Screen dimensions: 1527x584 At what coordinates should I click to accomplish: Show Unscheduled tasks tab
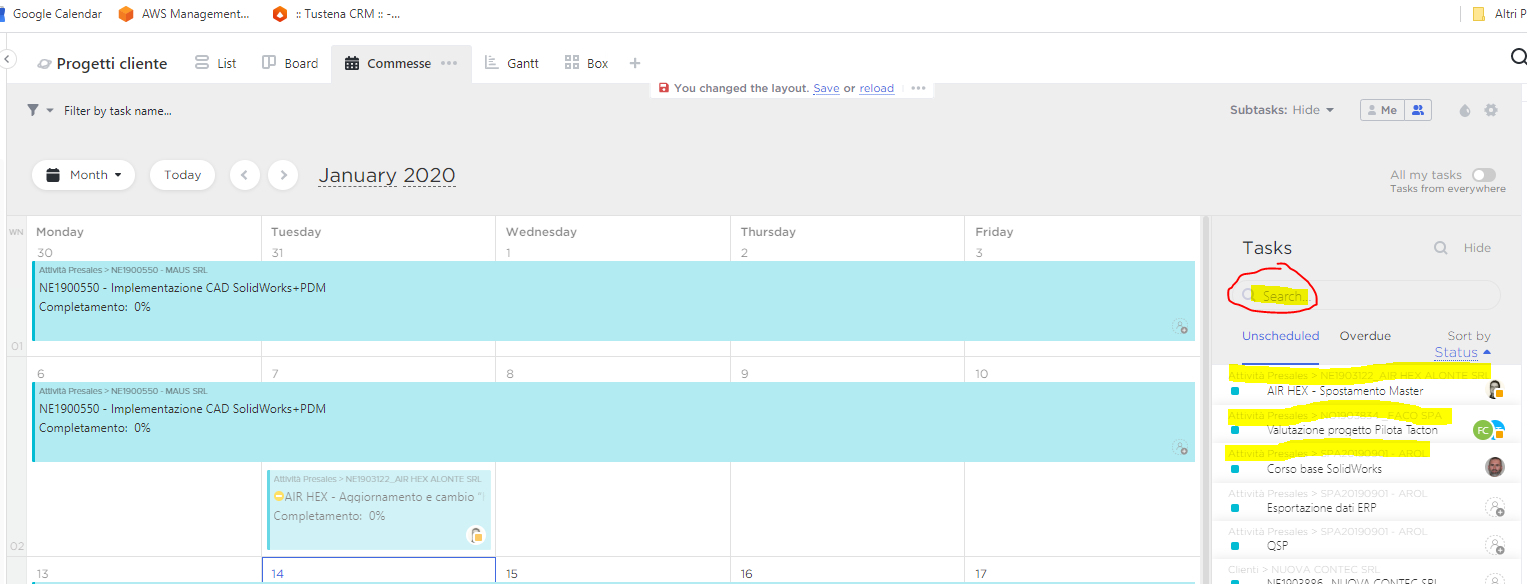(1281, 336)
